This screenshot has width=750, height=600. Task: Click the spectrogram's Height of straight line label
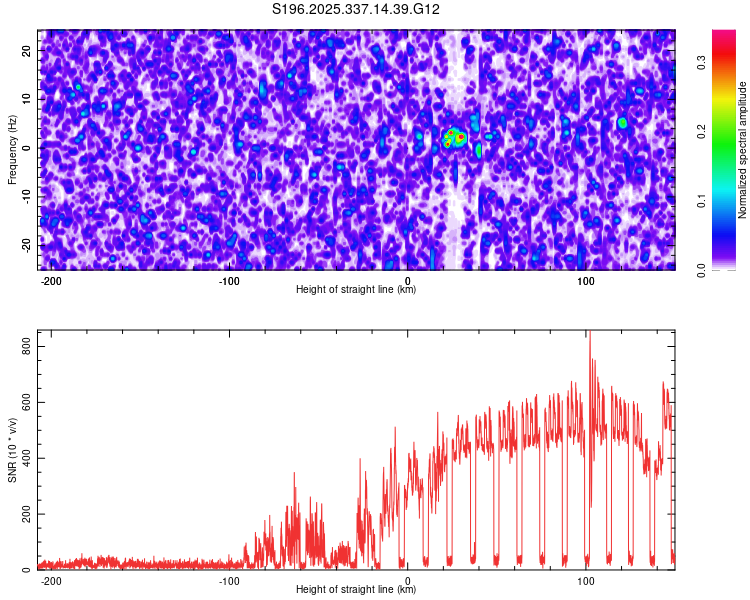(356, 289)
